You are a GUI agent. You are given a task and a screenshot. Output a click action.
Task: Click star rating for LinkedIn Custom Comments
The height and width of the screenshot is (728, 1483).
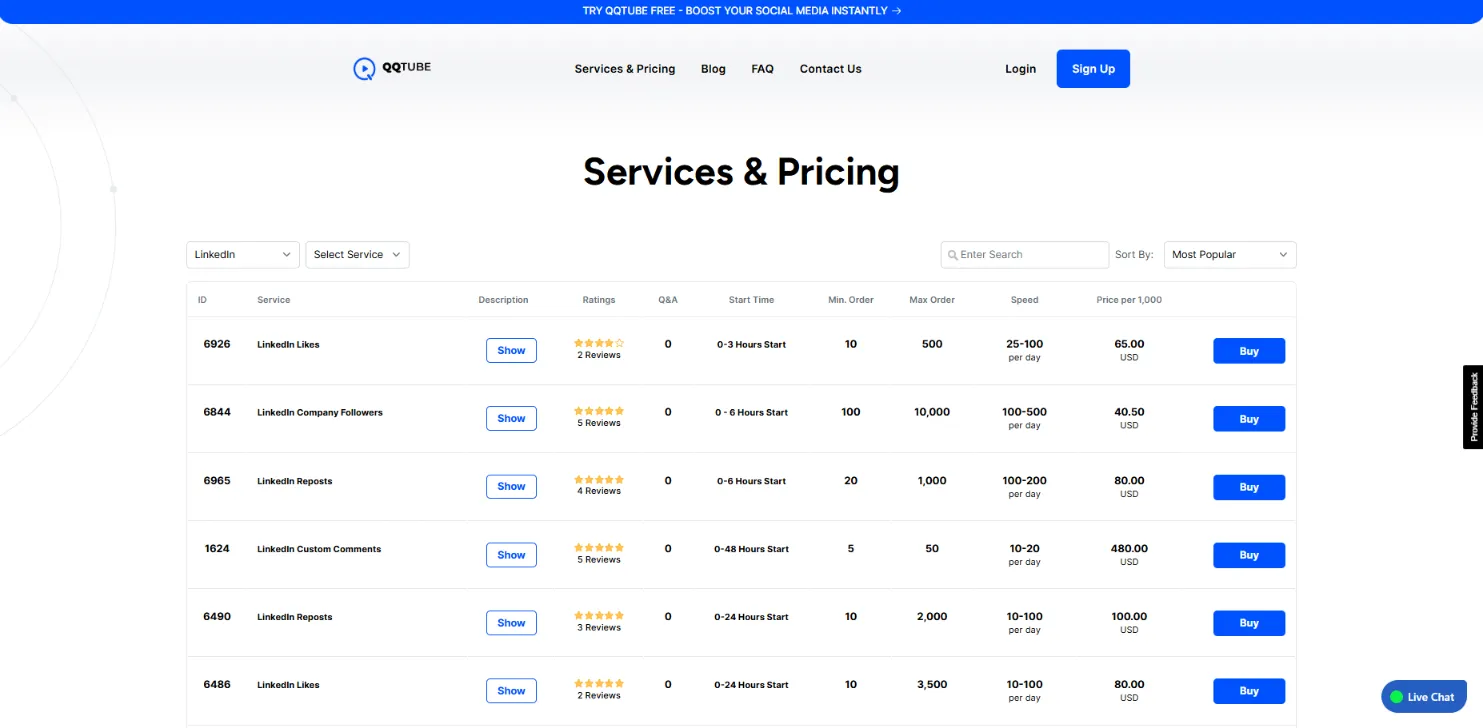(x=599, y=548)
